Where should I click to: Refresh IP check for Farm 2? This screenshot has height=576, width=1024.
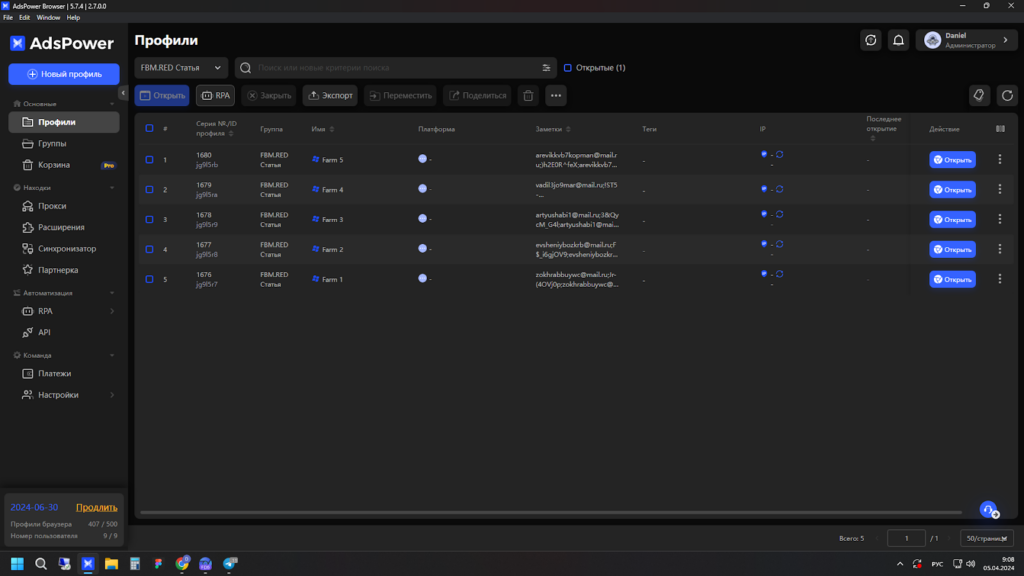tap(780, 244)
